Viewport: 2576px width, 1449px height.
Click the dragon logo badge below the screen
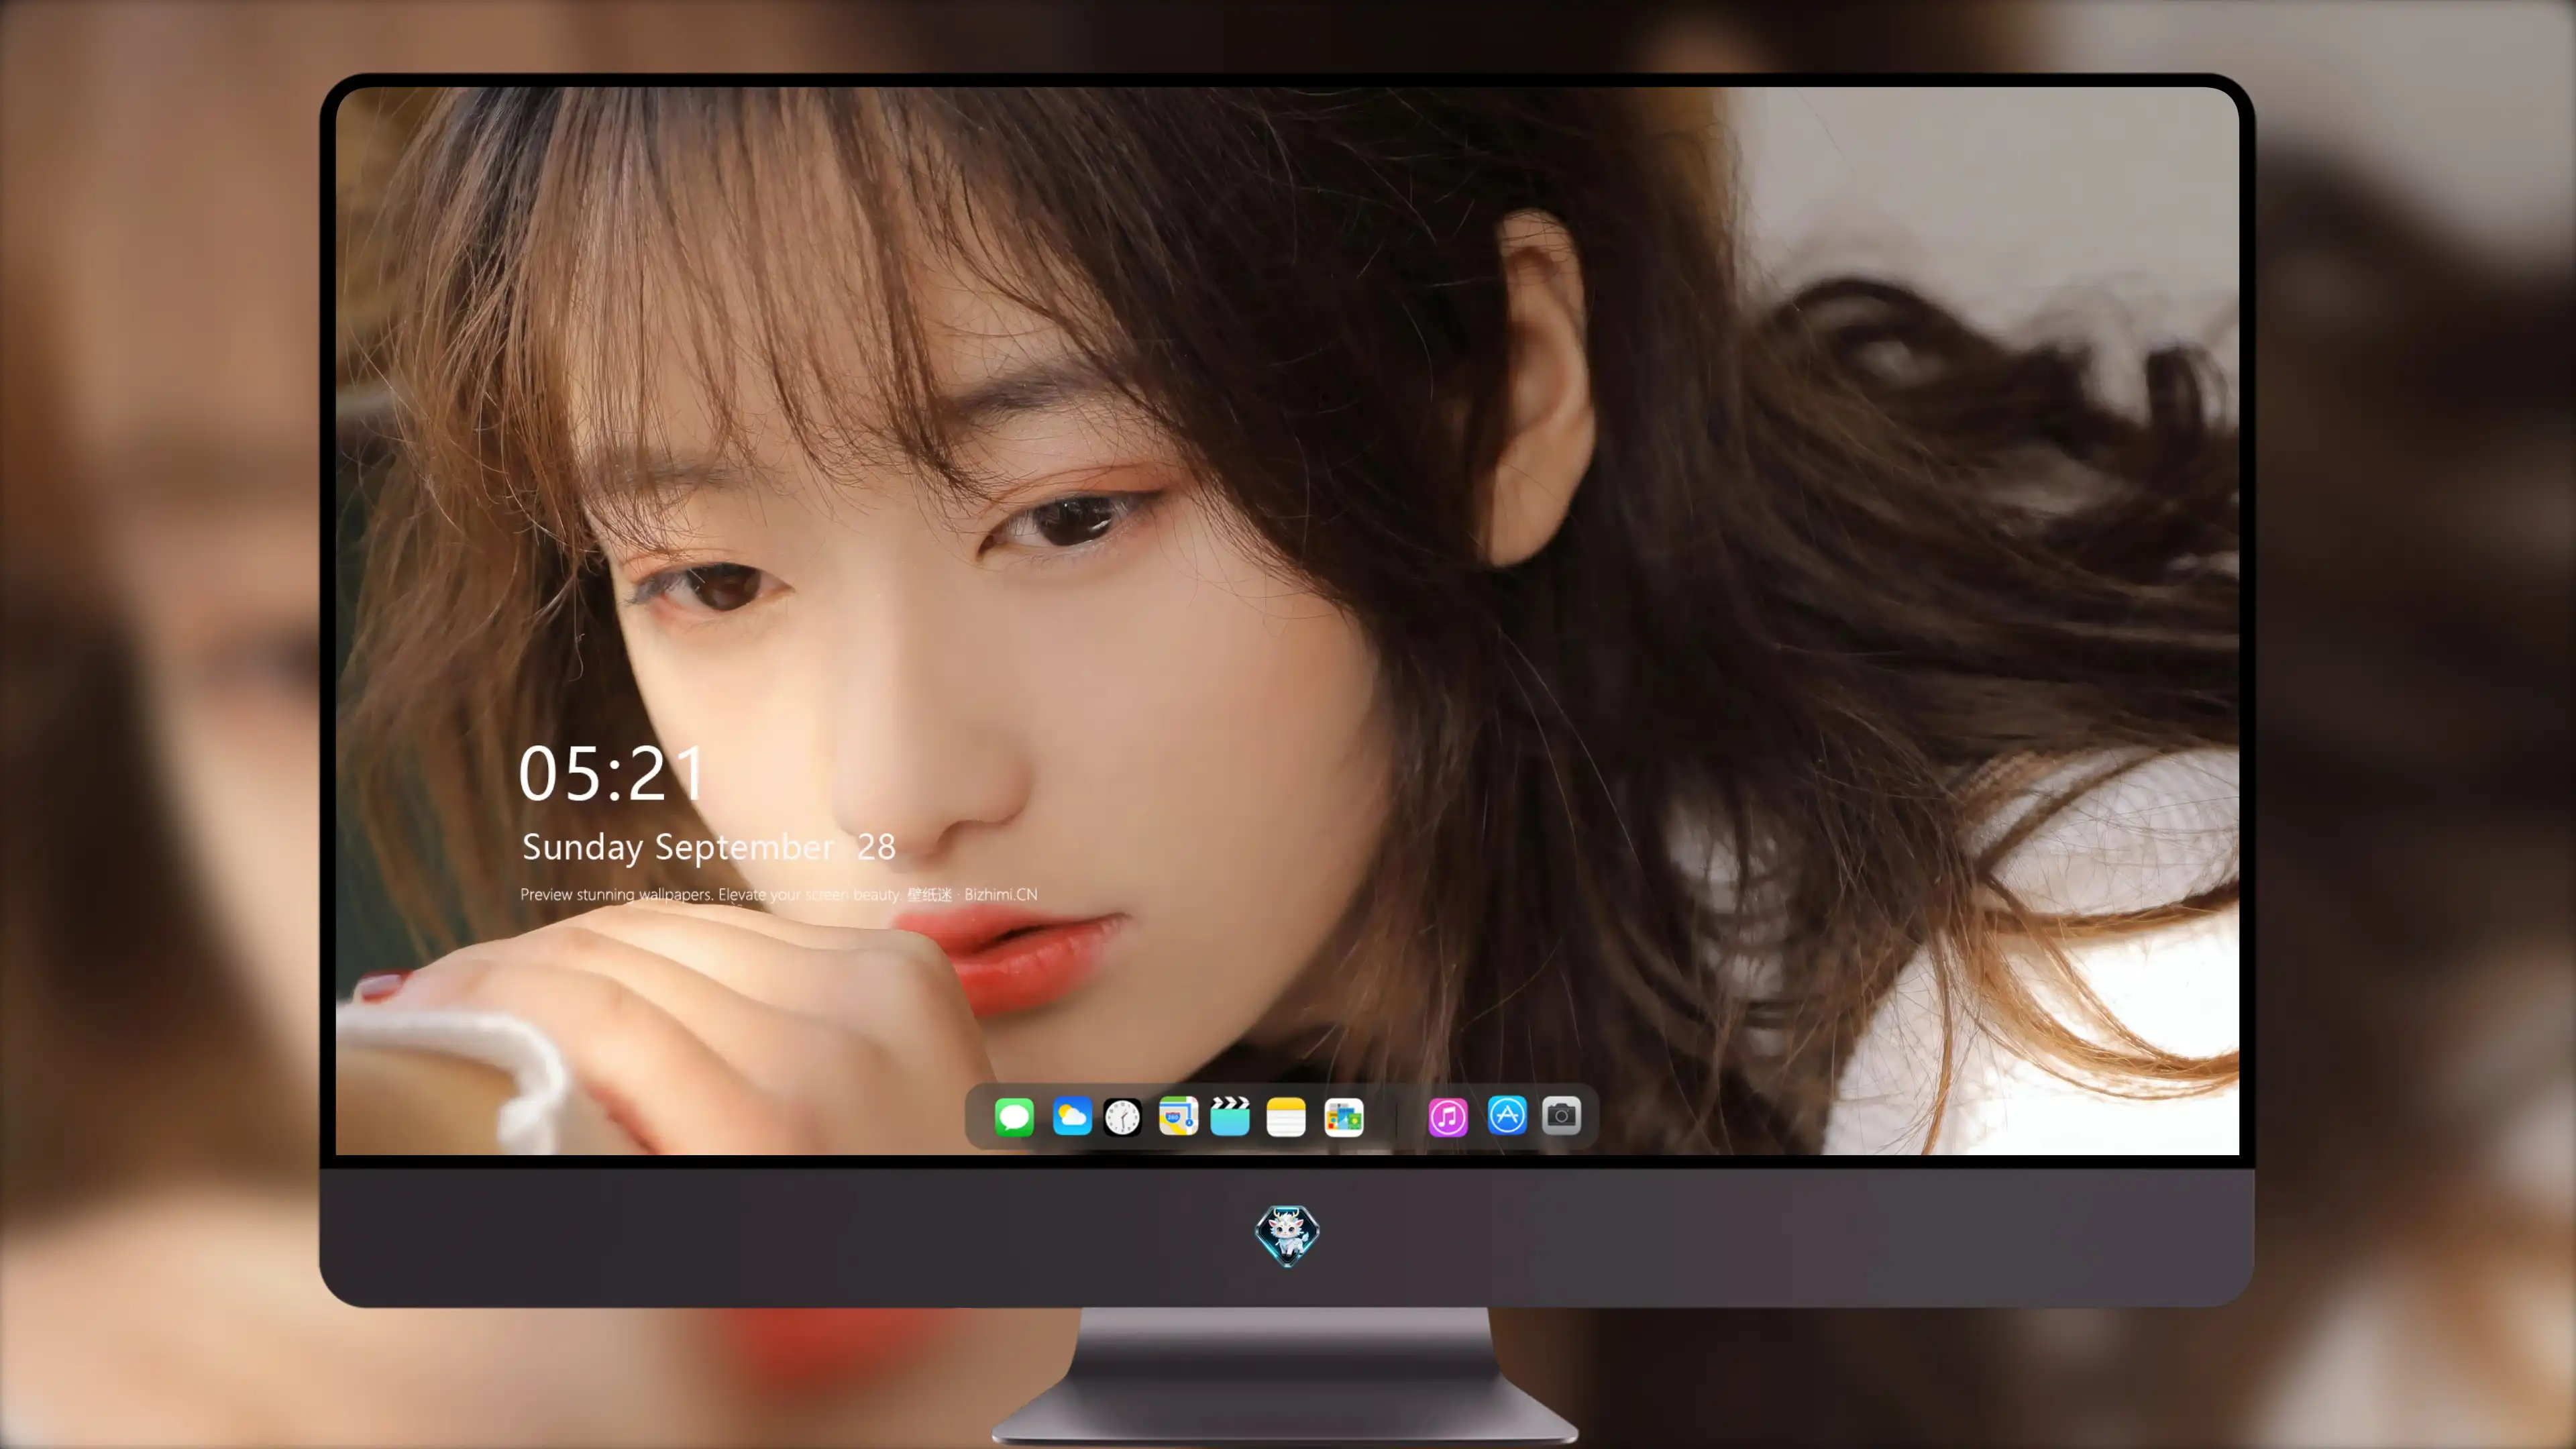point(1287,1236)
